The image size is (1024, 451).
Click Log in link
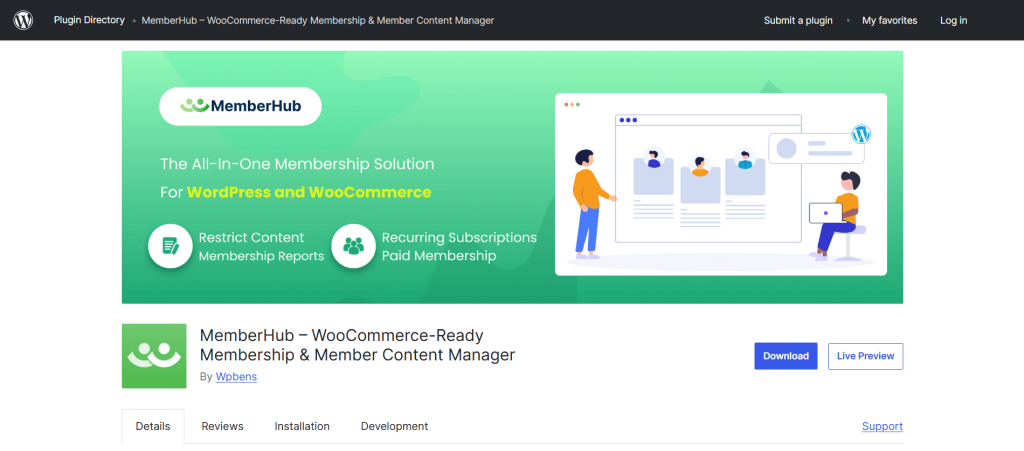(x=953, y=20)
